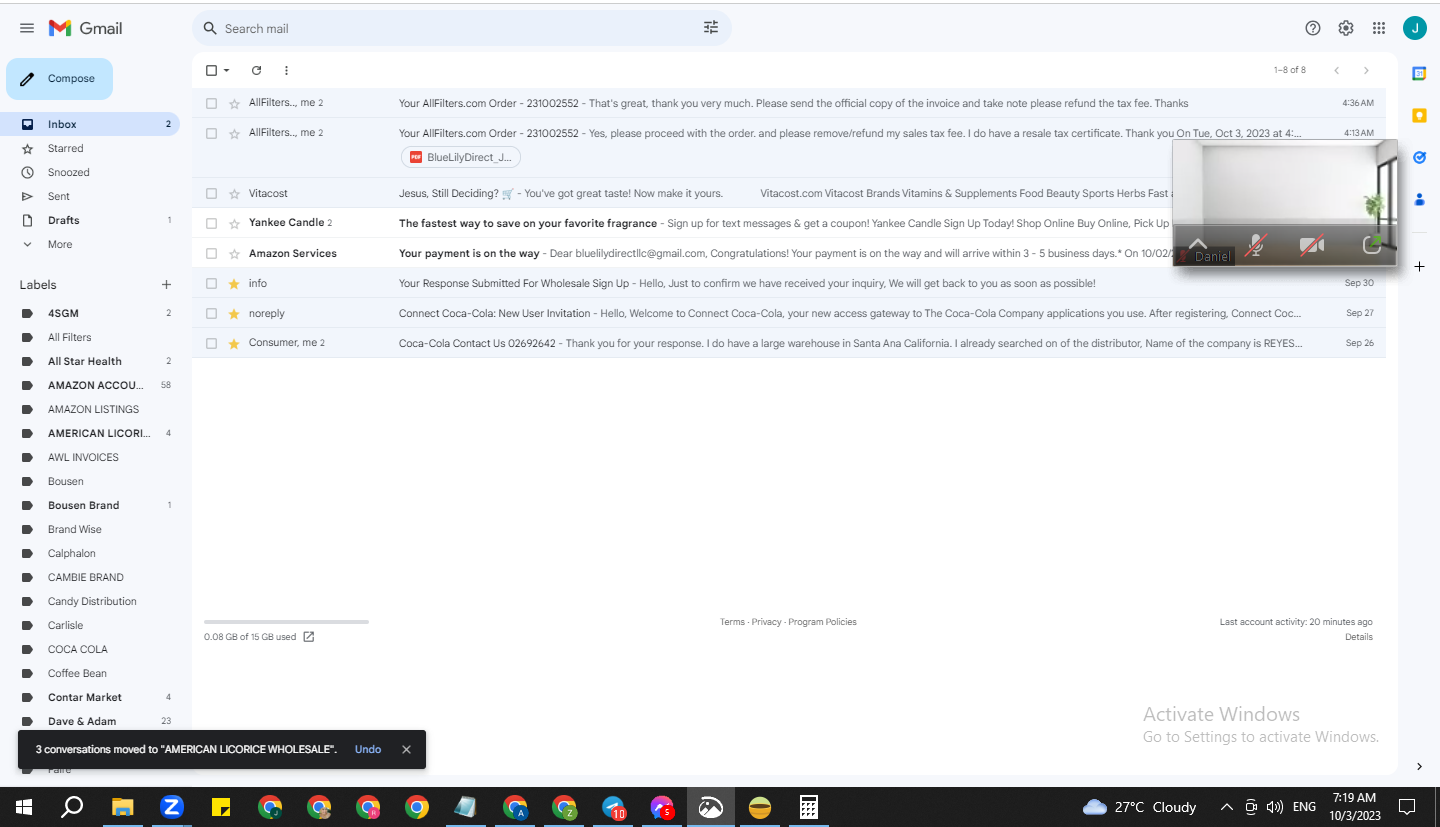
Task: Open the Gmail main menu hamburger
Action: pos(27,28)
